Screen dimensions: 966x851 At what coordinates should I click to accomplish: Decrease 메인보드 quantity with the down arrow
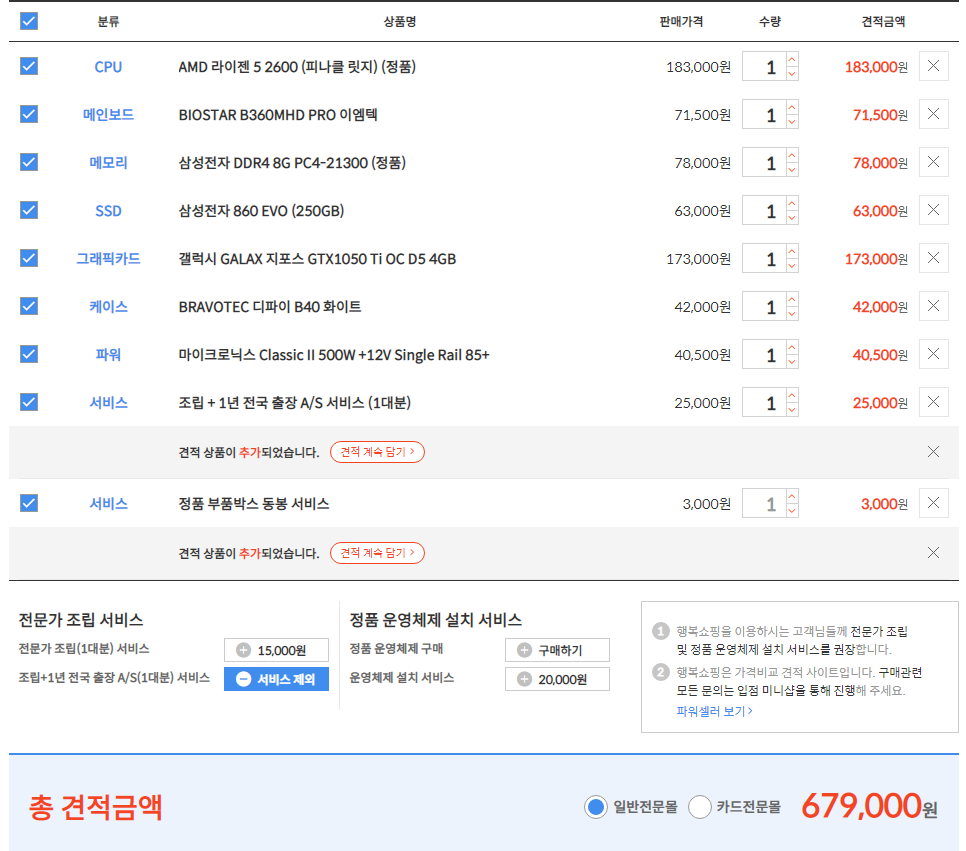792,121
